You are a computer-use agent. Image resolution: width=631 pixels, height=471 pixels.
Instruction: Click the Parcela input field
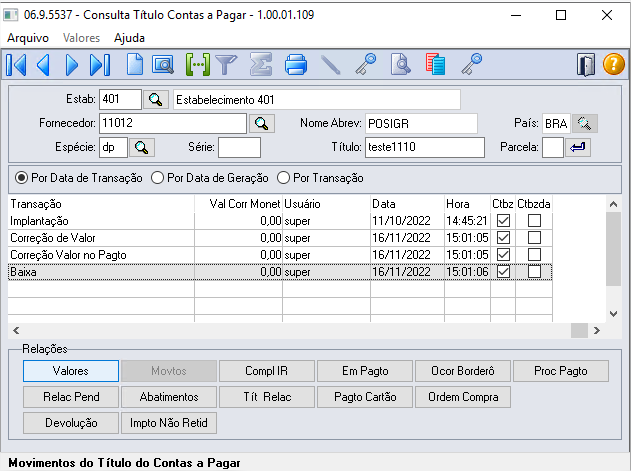pos(553,147)
